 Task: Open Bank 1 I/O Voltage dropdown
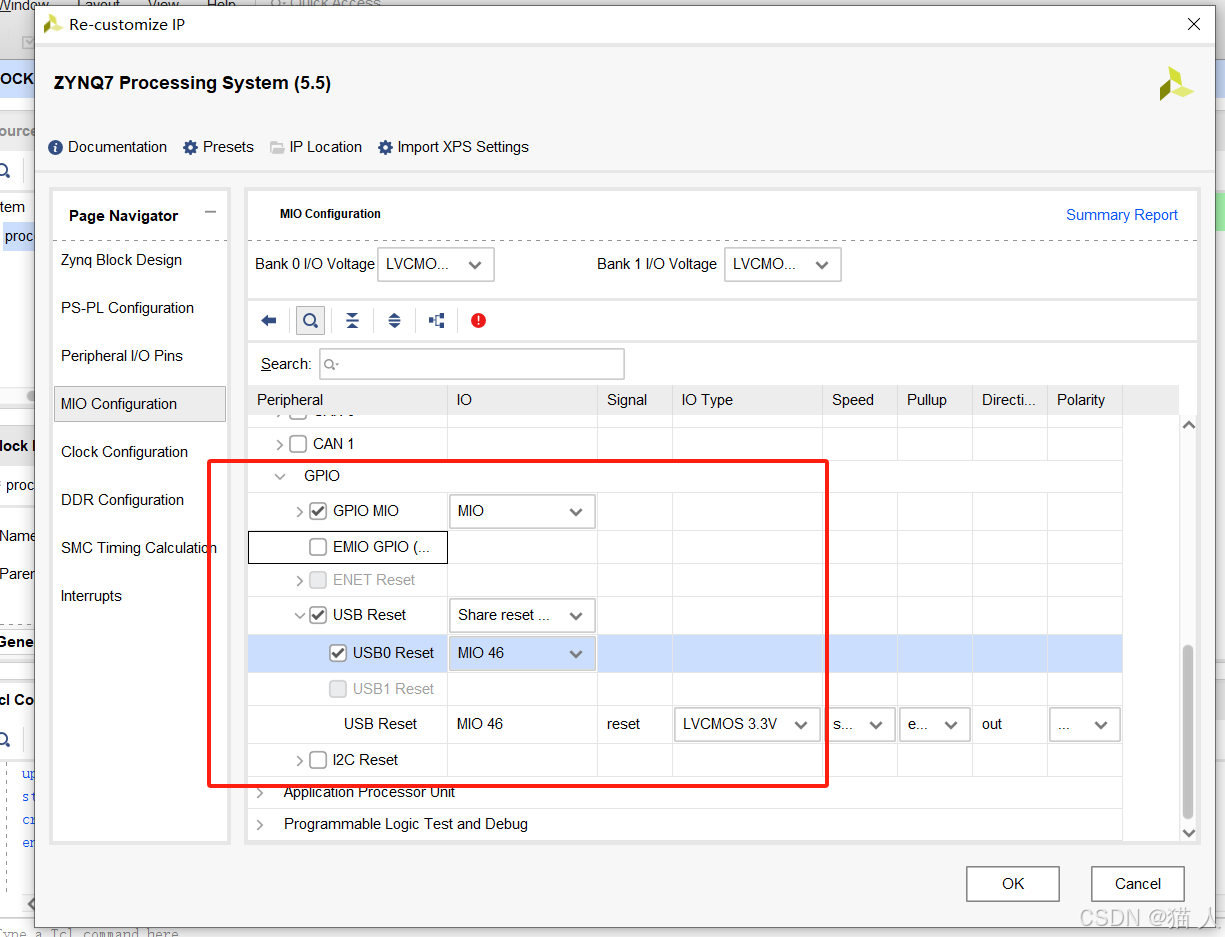click(x=782, y=265)
